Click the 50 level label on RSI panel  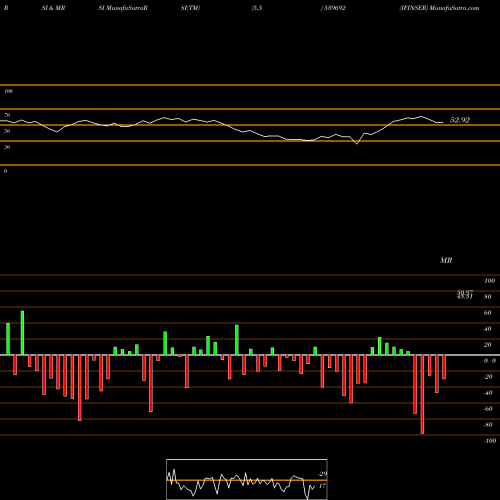(7, 131)
